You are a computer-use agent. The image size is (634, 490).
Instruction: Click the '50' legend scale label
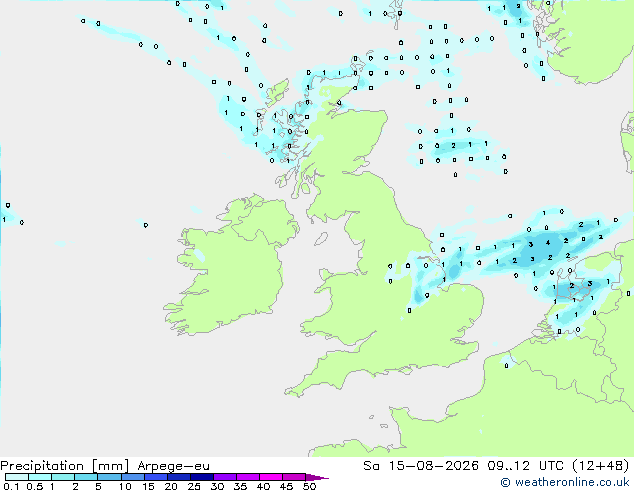point(309,486)
